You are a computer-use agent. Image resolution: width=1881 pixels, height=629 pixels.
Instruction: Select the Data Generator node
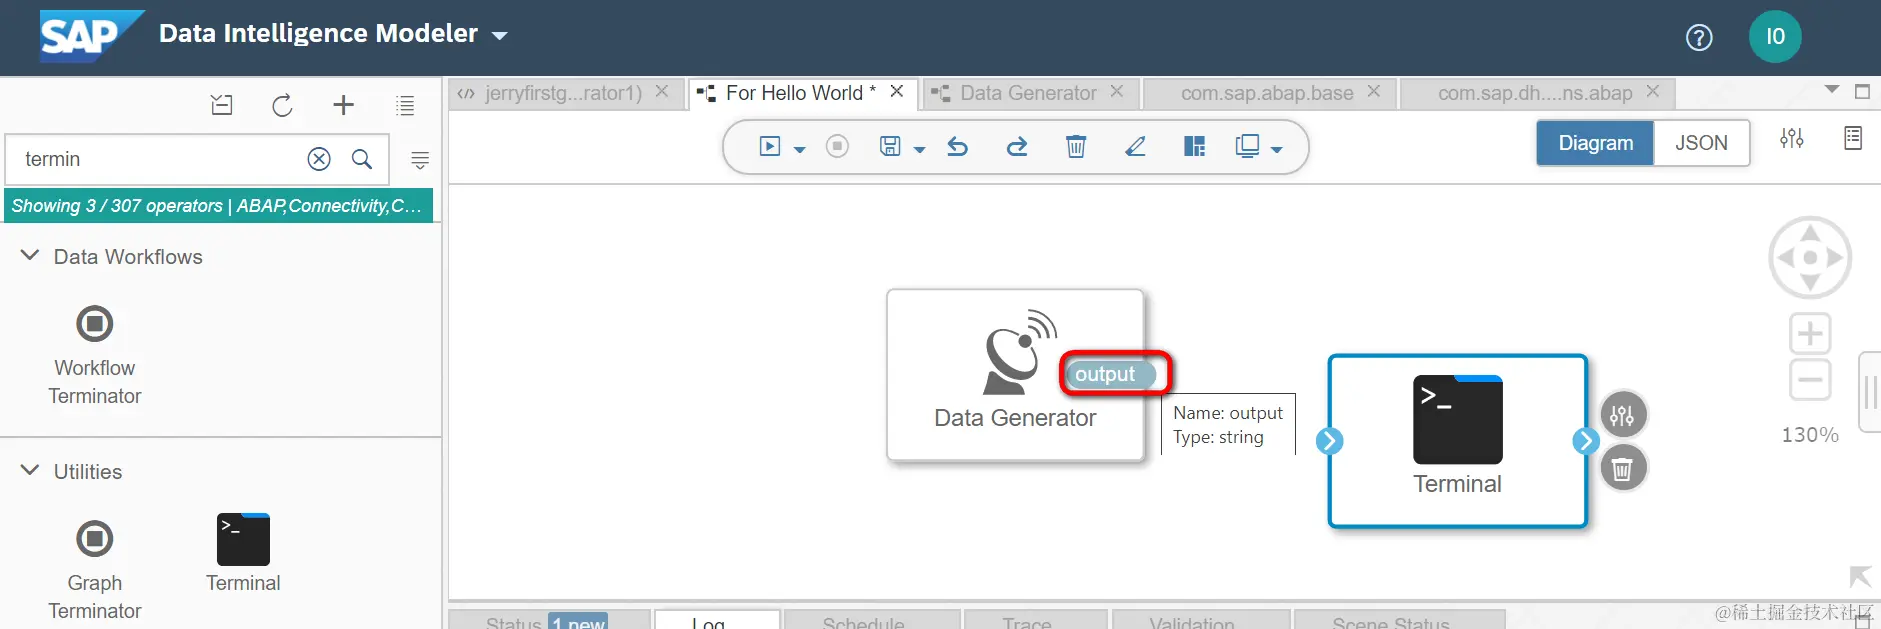(x=1015, y=375)
